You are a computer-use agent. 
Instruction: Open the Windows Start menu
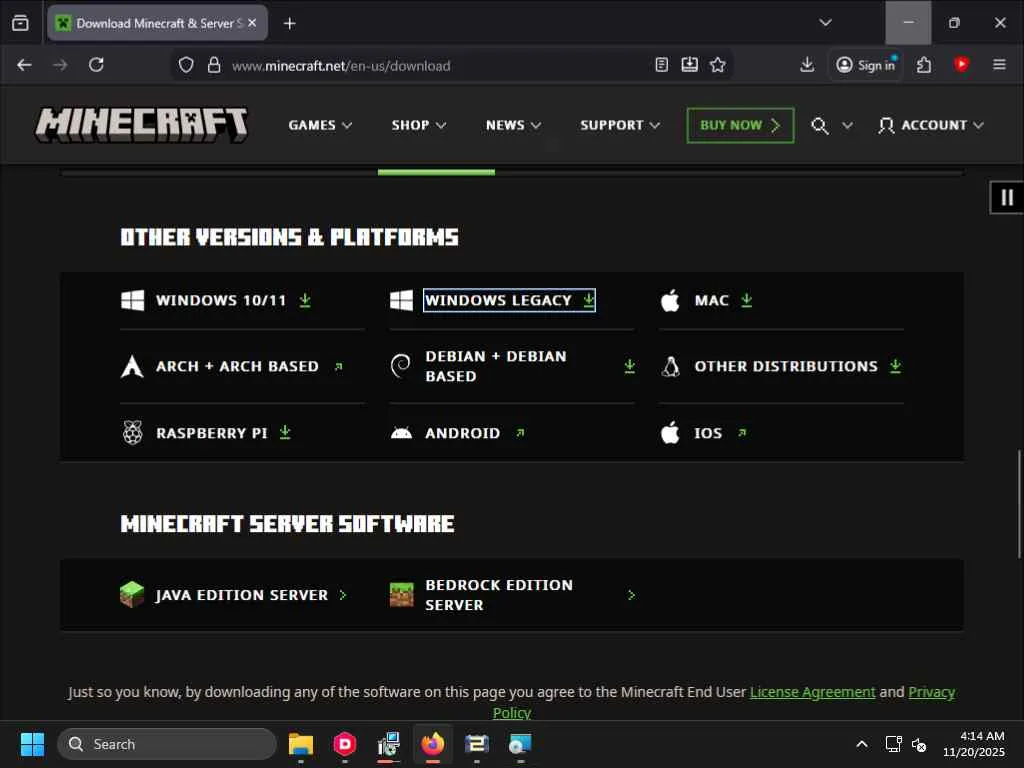click(x=32, y=744)
